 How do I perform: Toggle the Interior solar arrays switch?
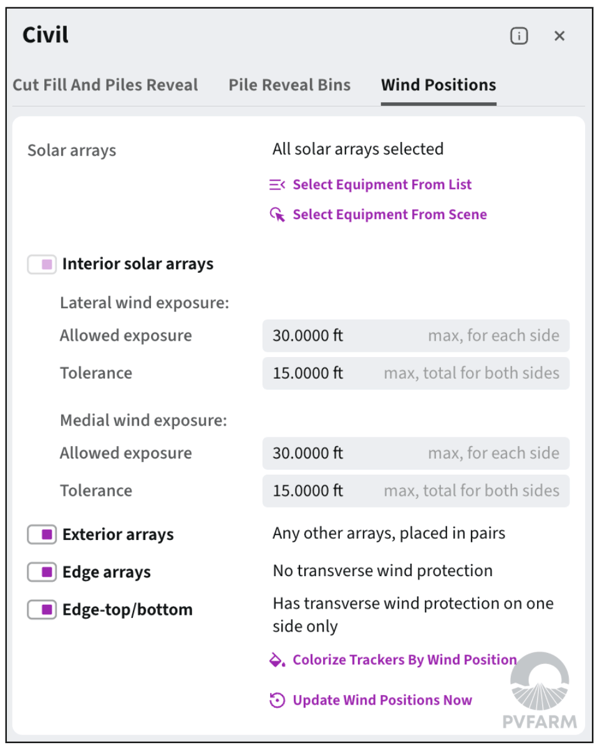(42, 265)
